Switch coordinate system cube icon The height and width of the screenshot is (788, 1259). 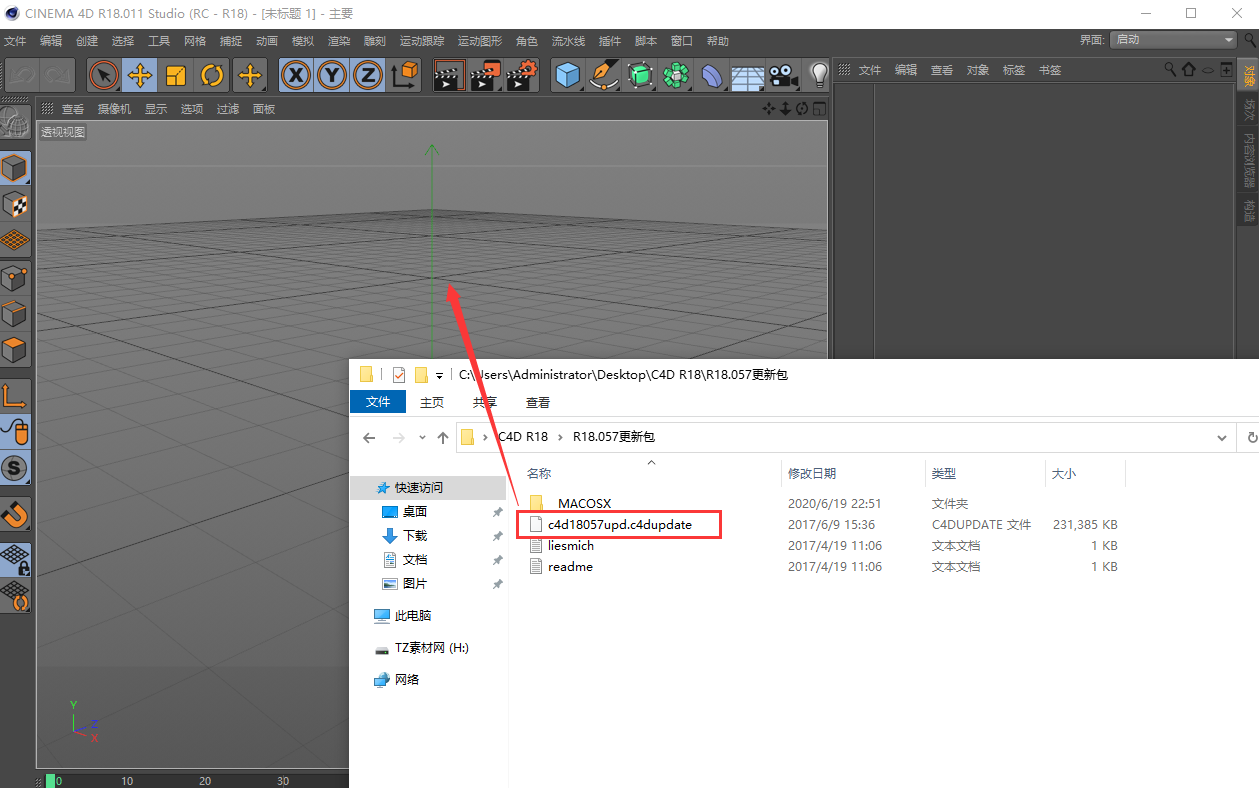[x=405, y=75]
